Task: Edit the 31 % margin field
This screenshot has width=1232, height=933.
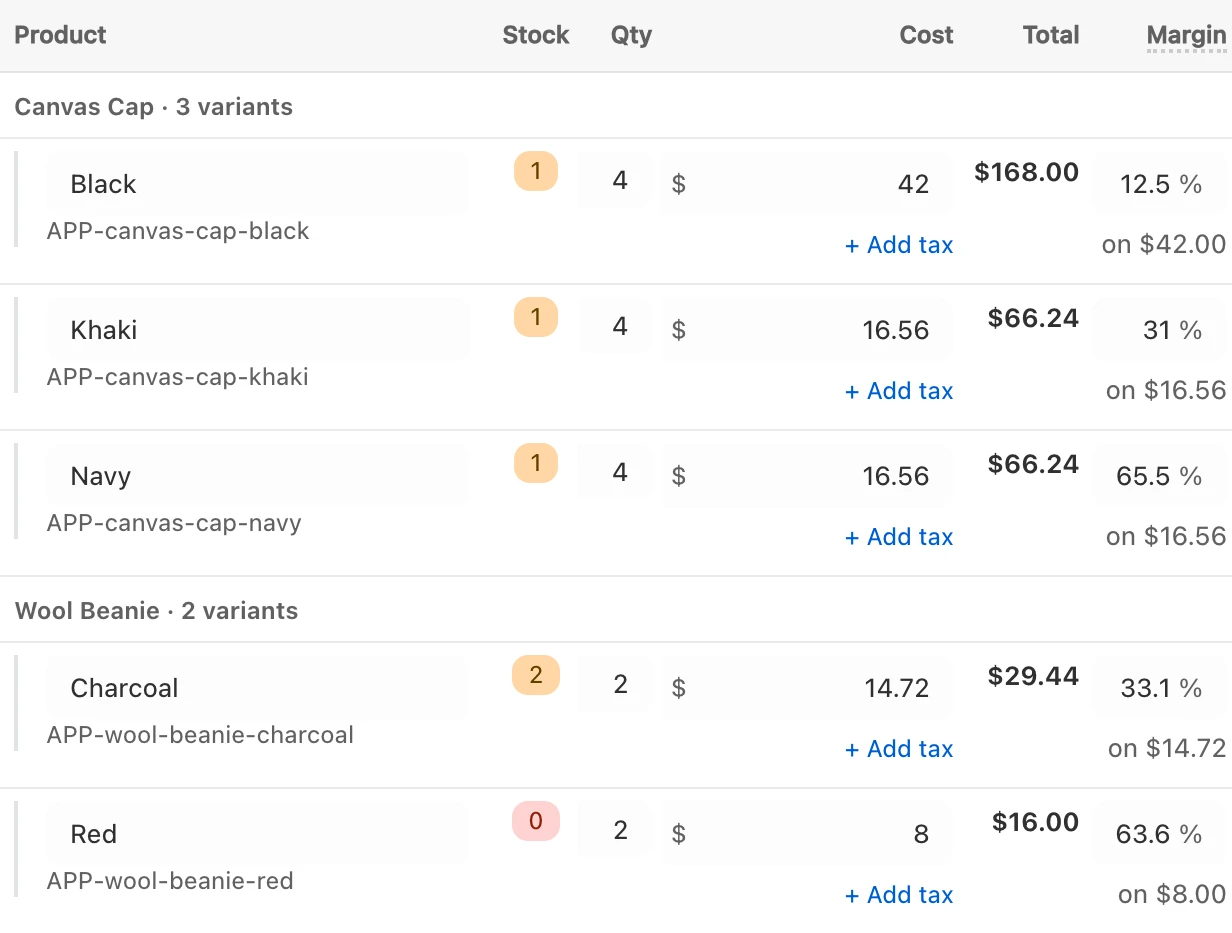Action: click(1159, 330)
